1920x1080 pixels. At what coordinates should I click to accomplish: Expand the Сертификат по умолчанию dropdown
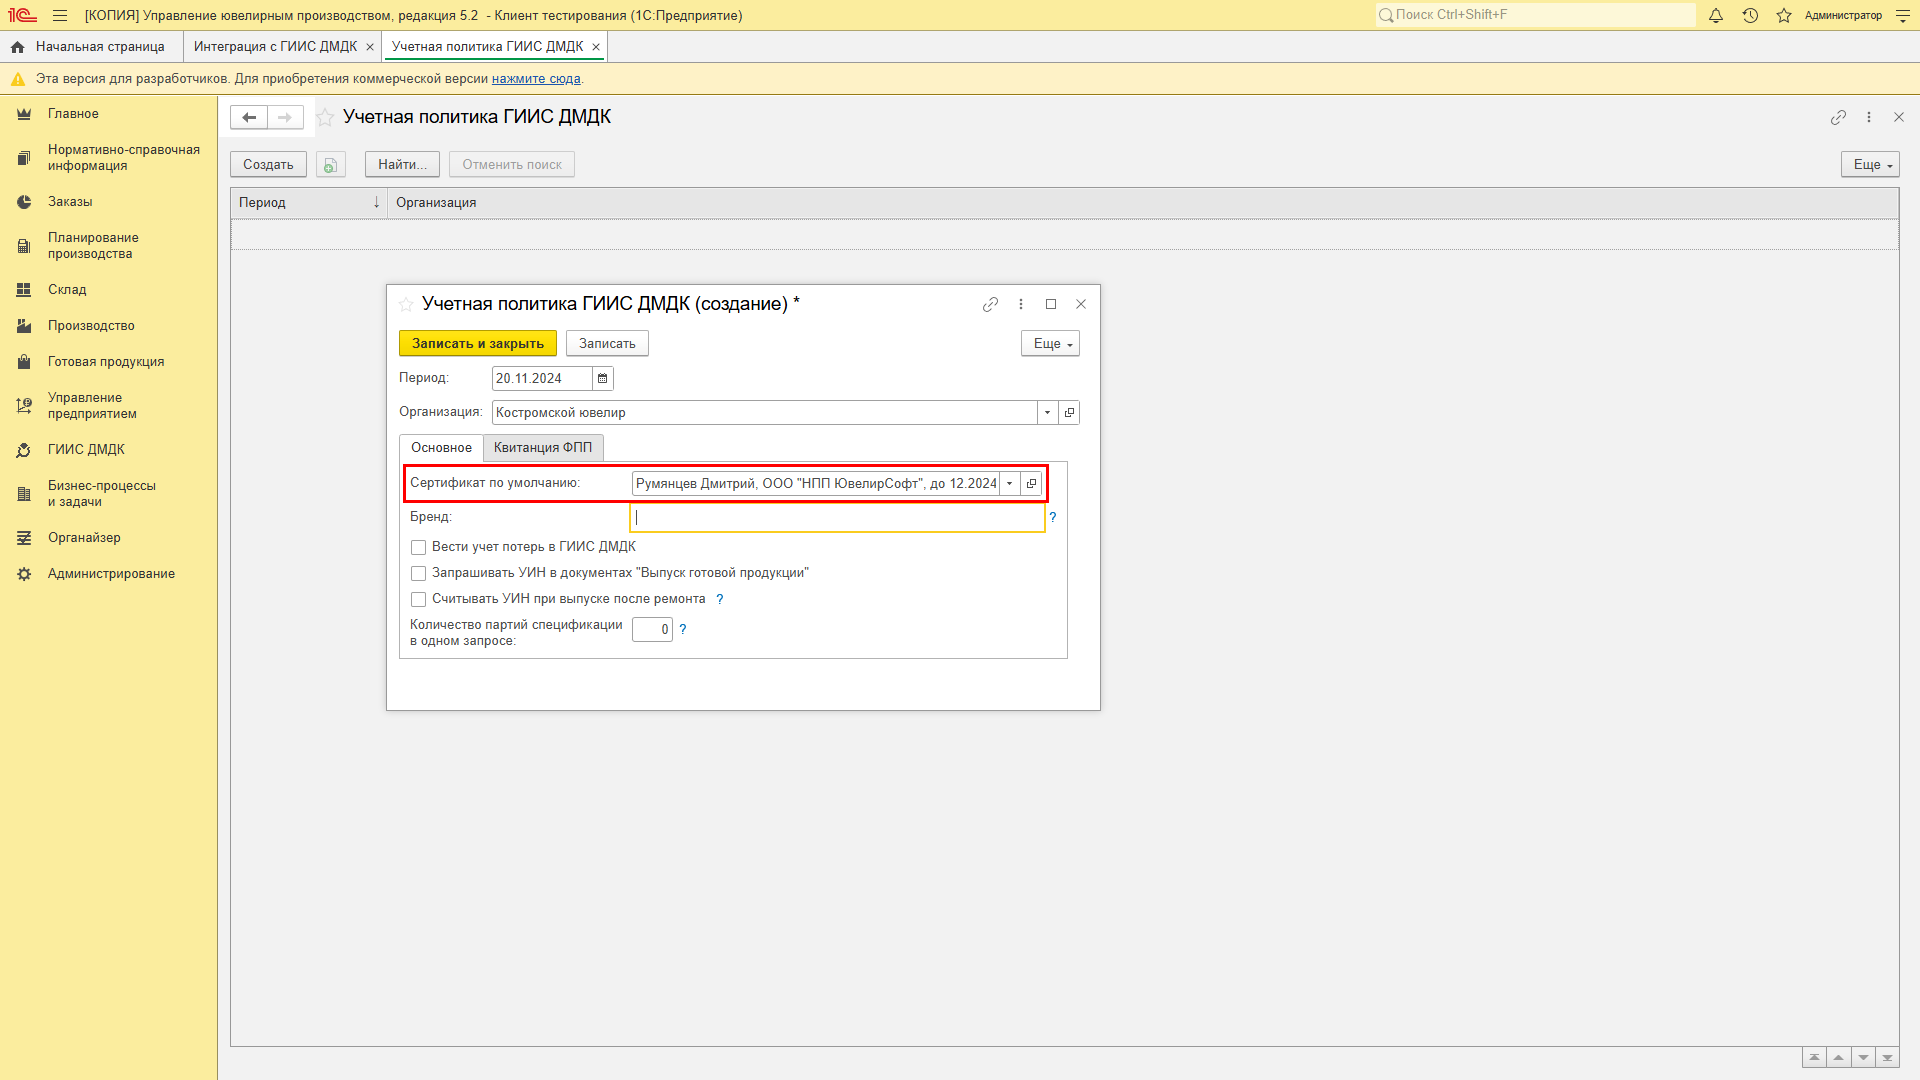tap(1010, 484)
